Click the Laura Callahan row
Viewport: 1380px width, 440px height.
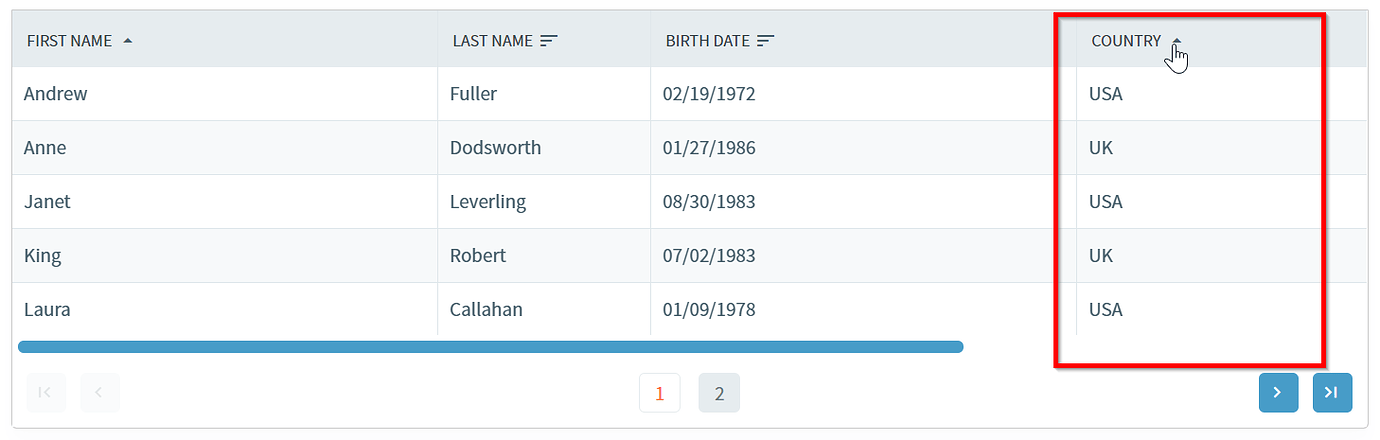pos(690,309)
